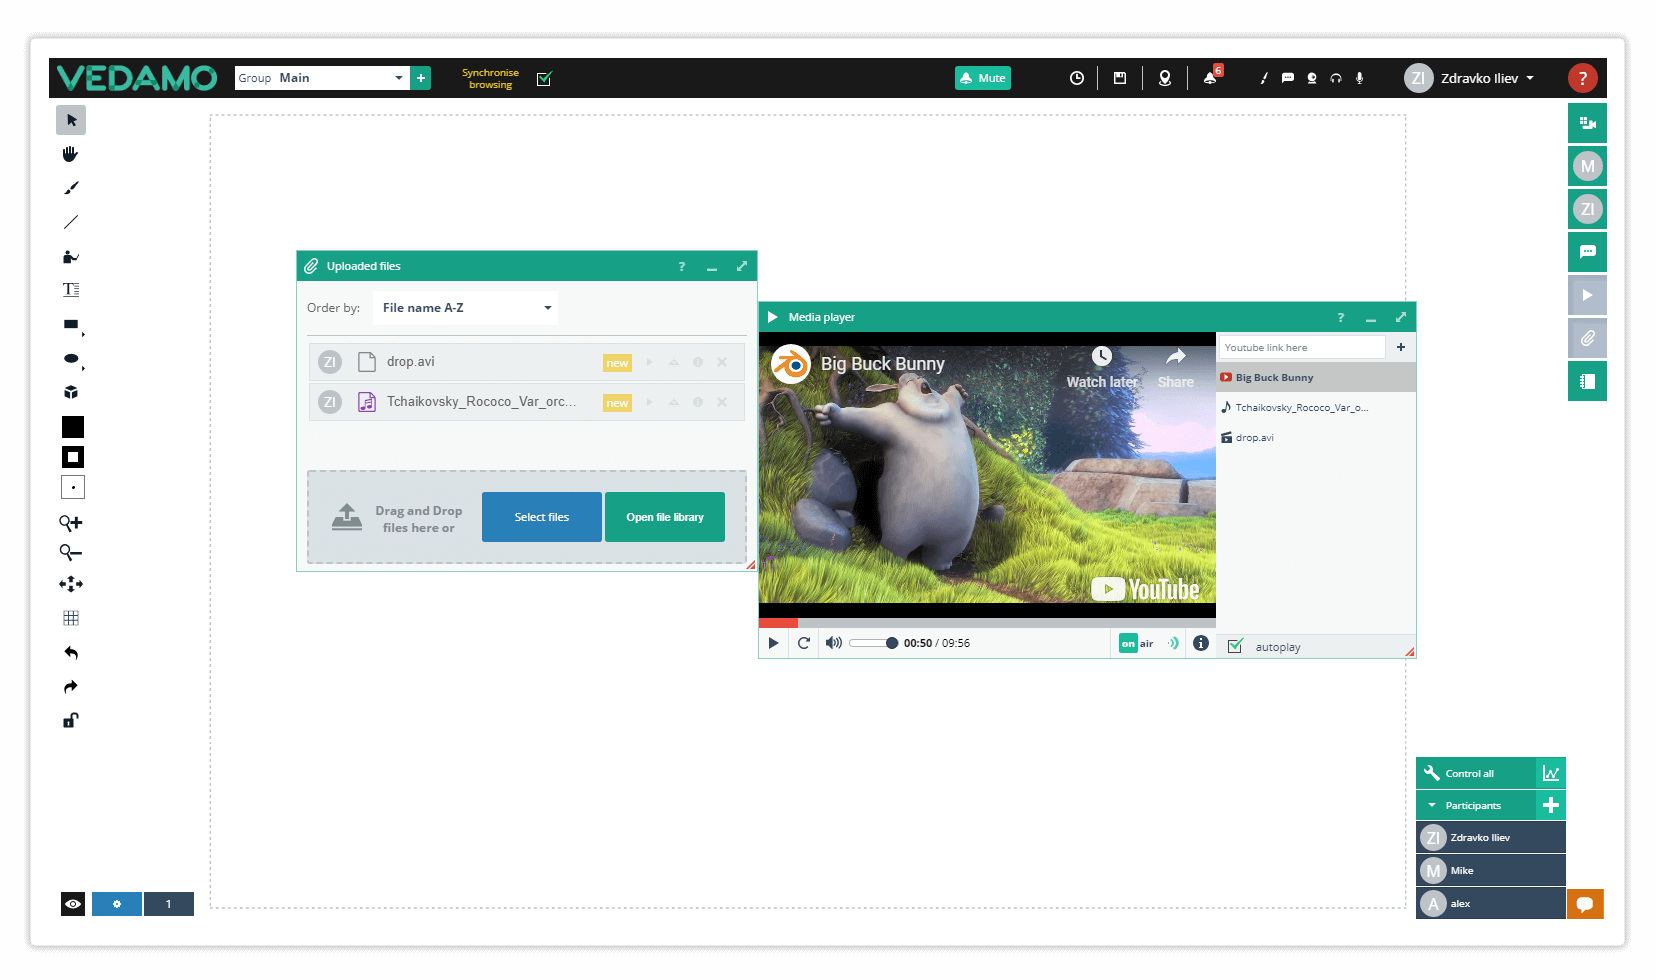Click the Big Buck Bunny video thumbnail
The image size is (1656, 980).
pyautogui.click(x=987, y=474)
